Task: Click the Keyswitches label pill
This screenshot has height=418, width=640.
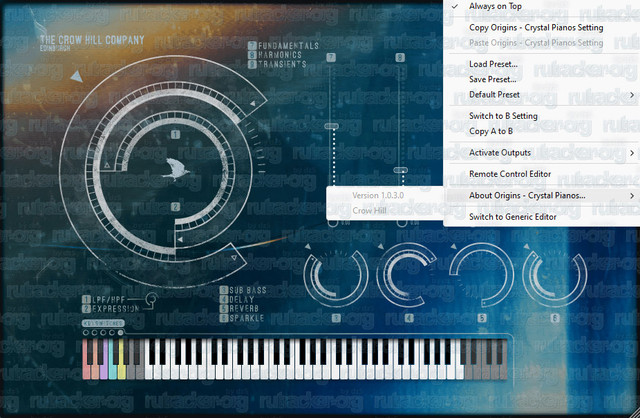Action: (102, 323)
